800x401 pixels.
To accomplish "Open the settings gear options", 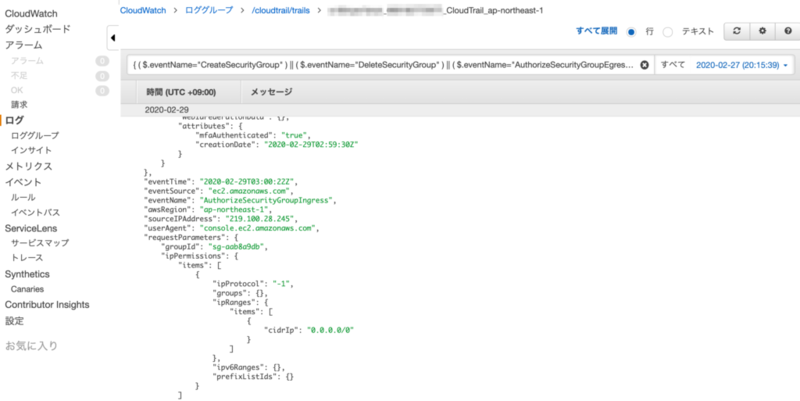I will coord(762,31).
